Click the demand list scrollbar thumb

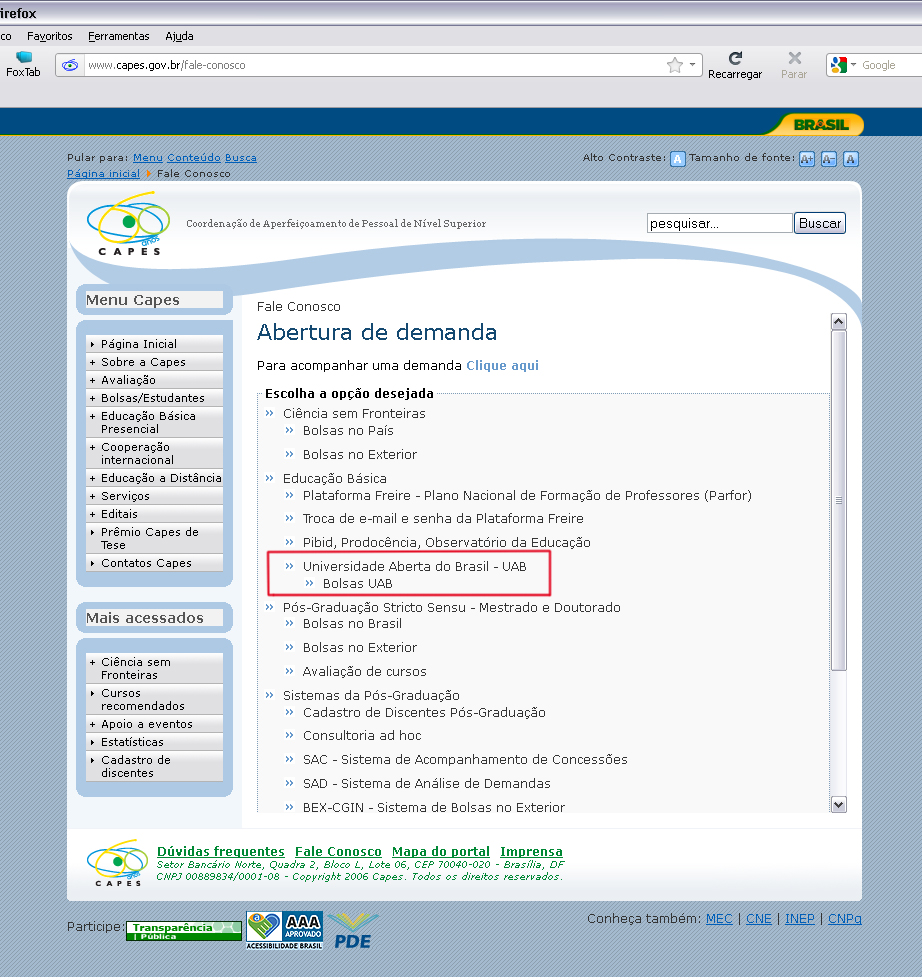(x=839, y=500)
